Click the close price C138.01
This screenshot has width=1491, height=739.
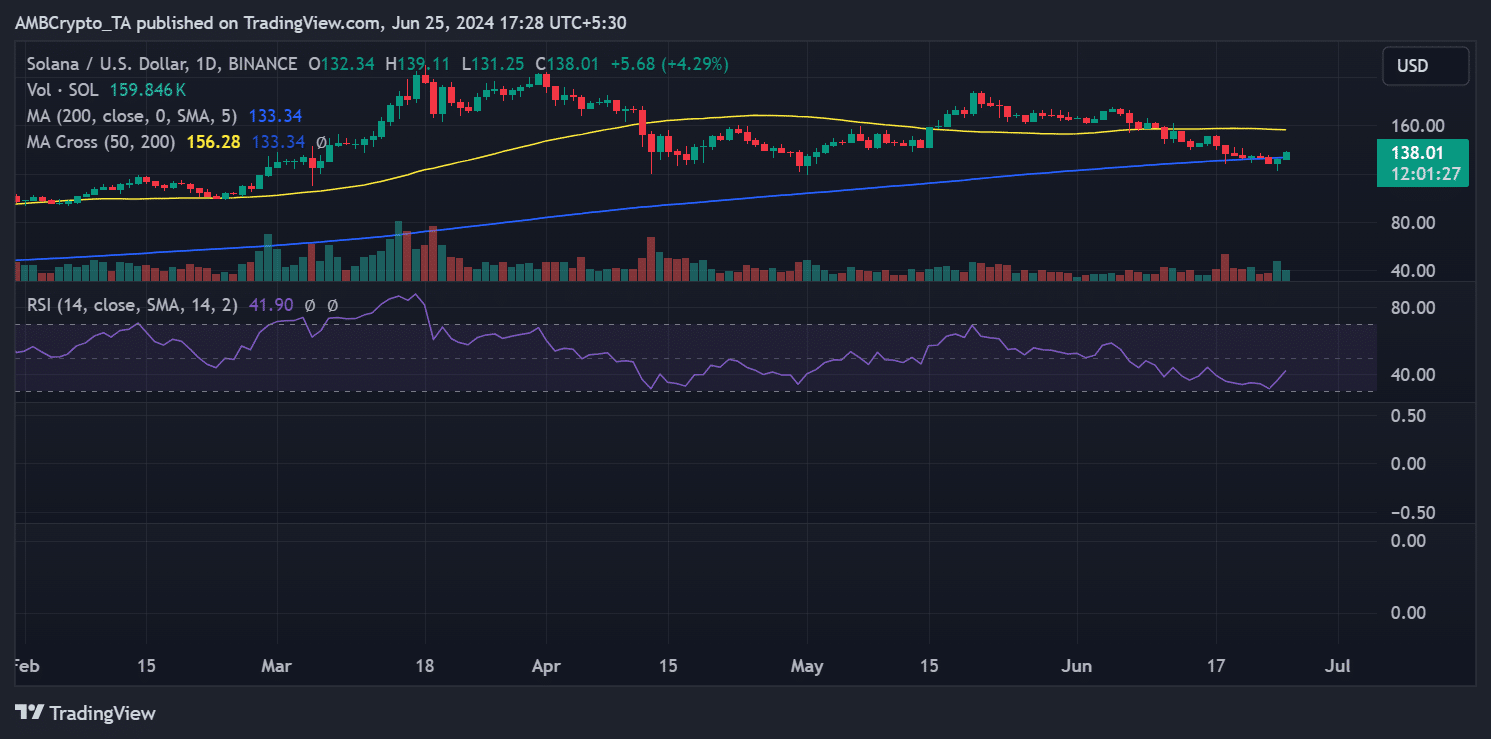[565, 64]
